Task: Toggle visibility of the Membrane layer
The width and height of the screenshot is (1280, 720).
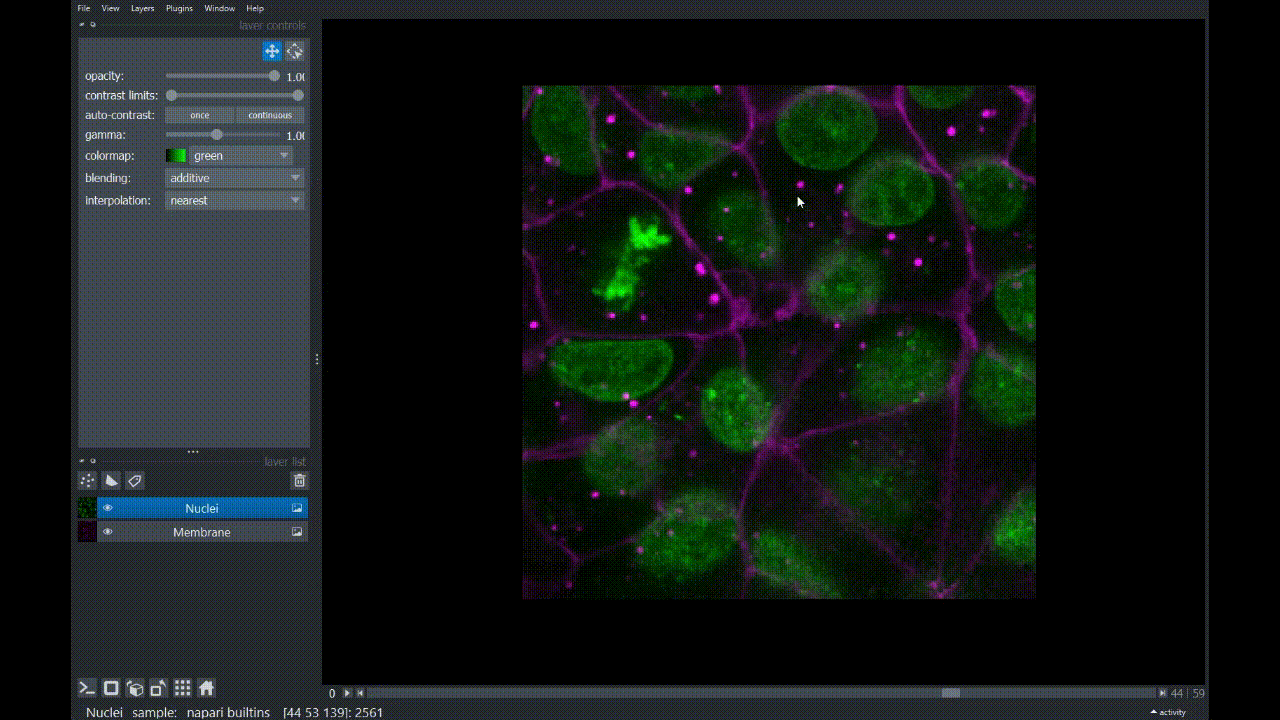Action: click(108, 532)
